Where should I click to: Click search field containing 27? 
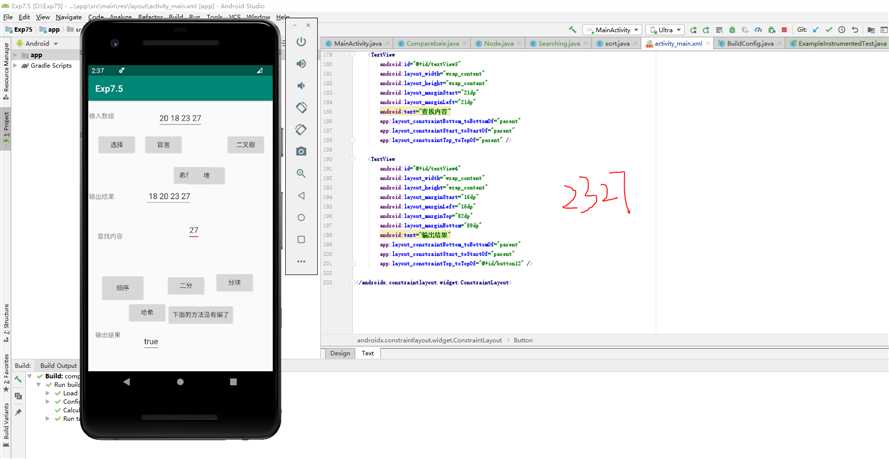pyautogui.click(x=194, y=231)
